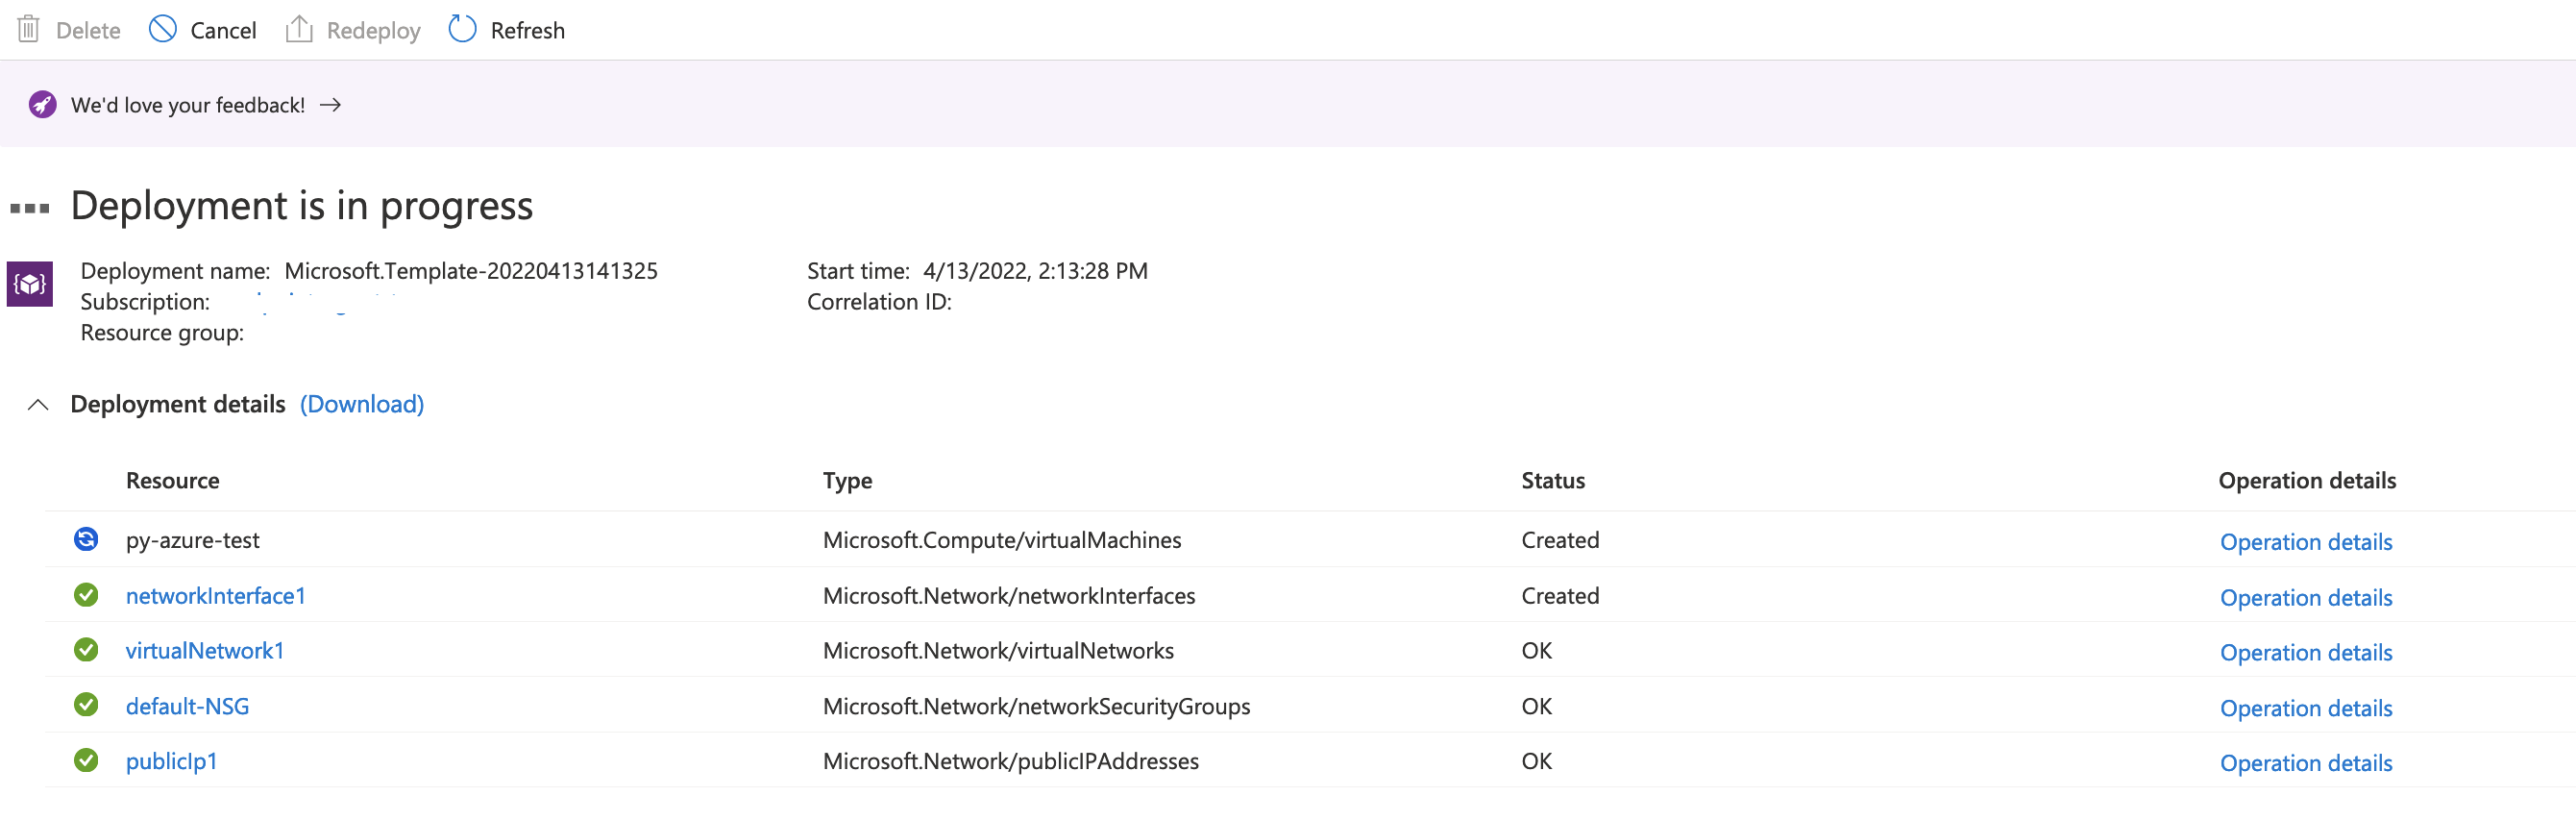Select the Microsoft.Network/virtualNetworks type cell
2576x821 pixels.
tap(998, 651)
